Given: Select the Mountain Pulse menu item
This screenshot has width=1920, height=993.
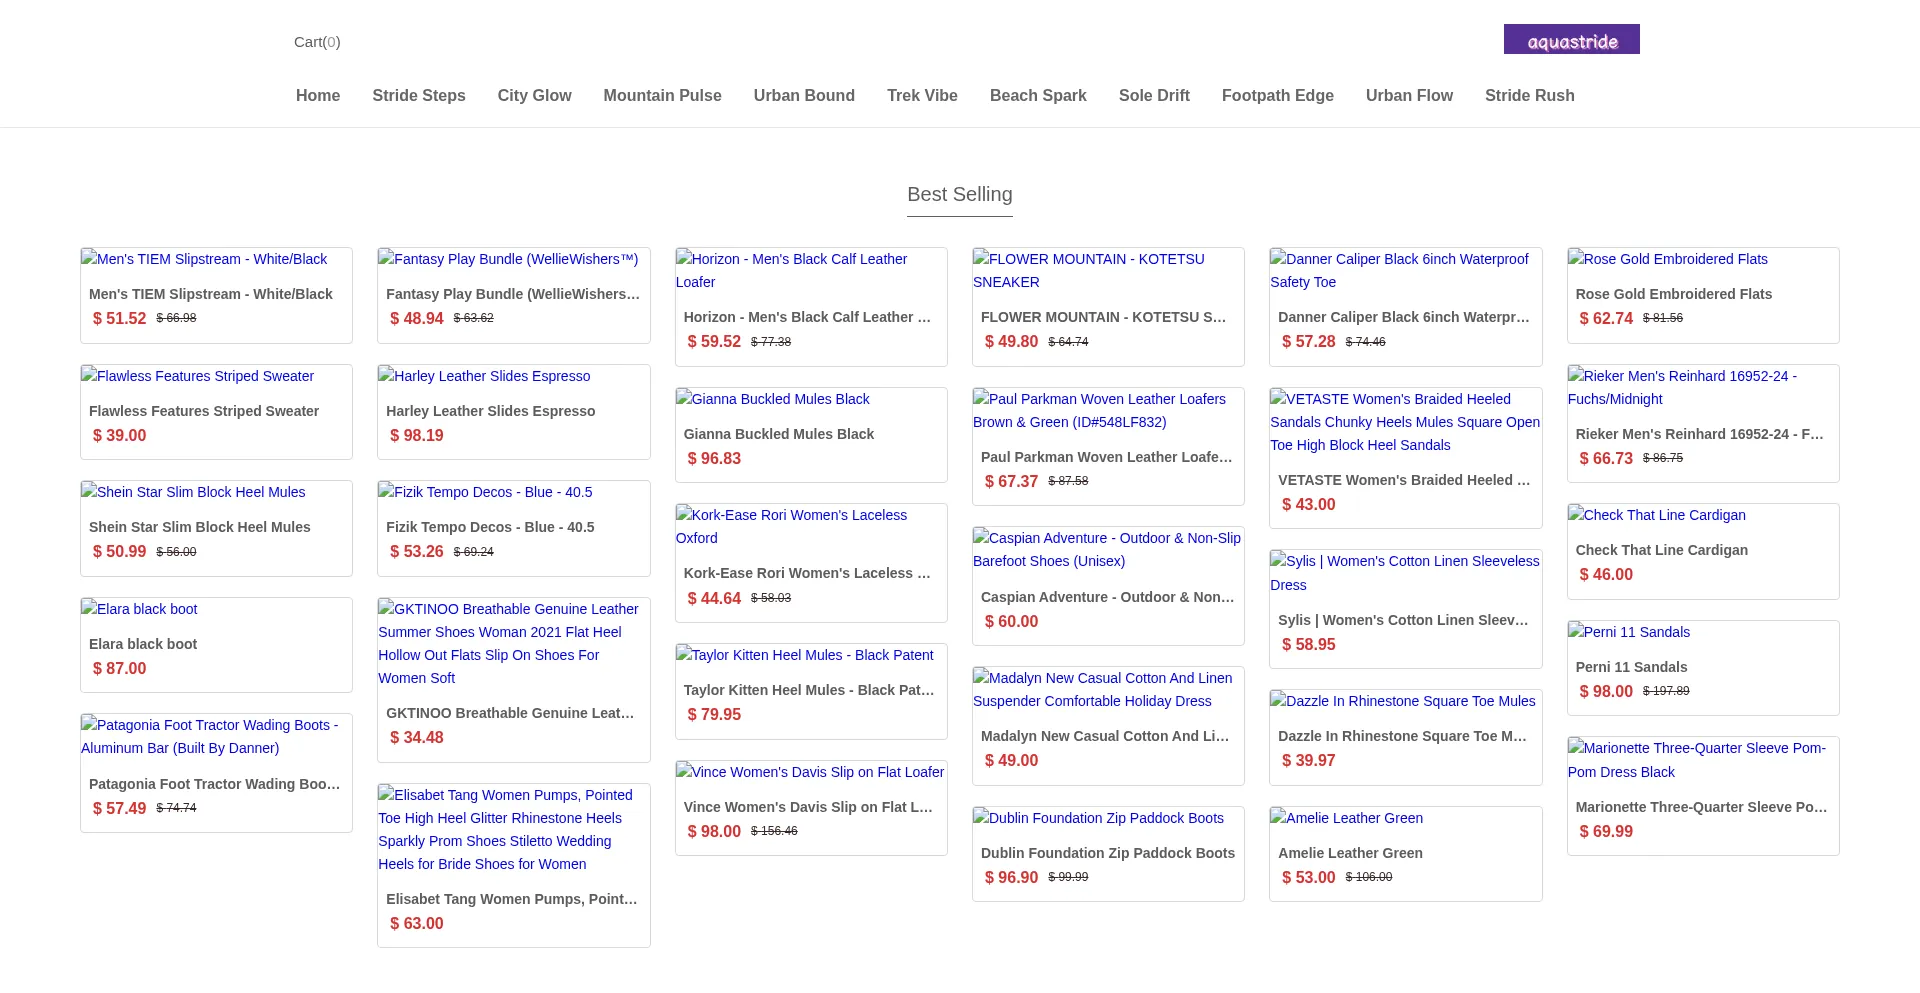Looking at the screenshot, I should click(662, 96).
